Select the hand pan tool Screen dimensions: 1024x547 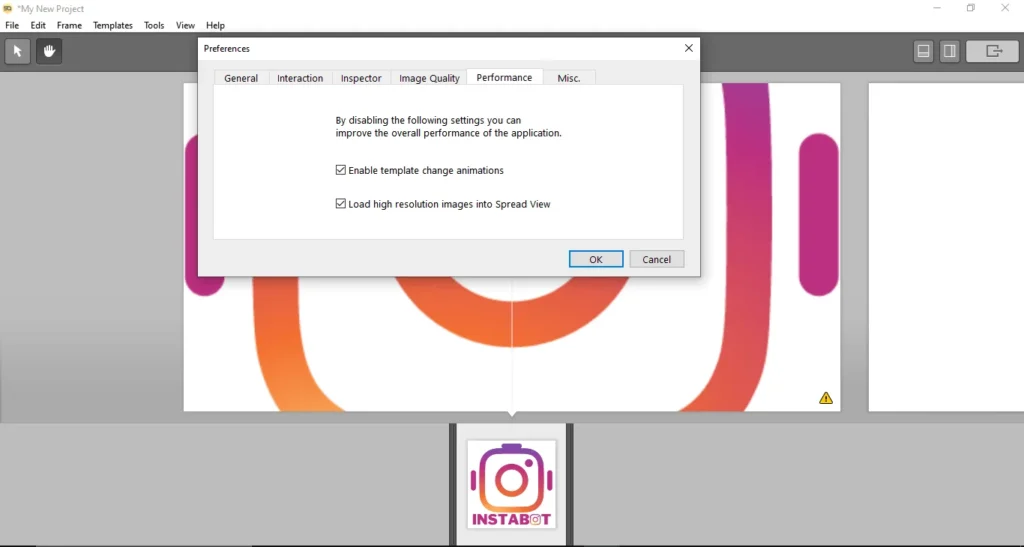pyautogui.click(x=49, y=51)
